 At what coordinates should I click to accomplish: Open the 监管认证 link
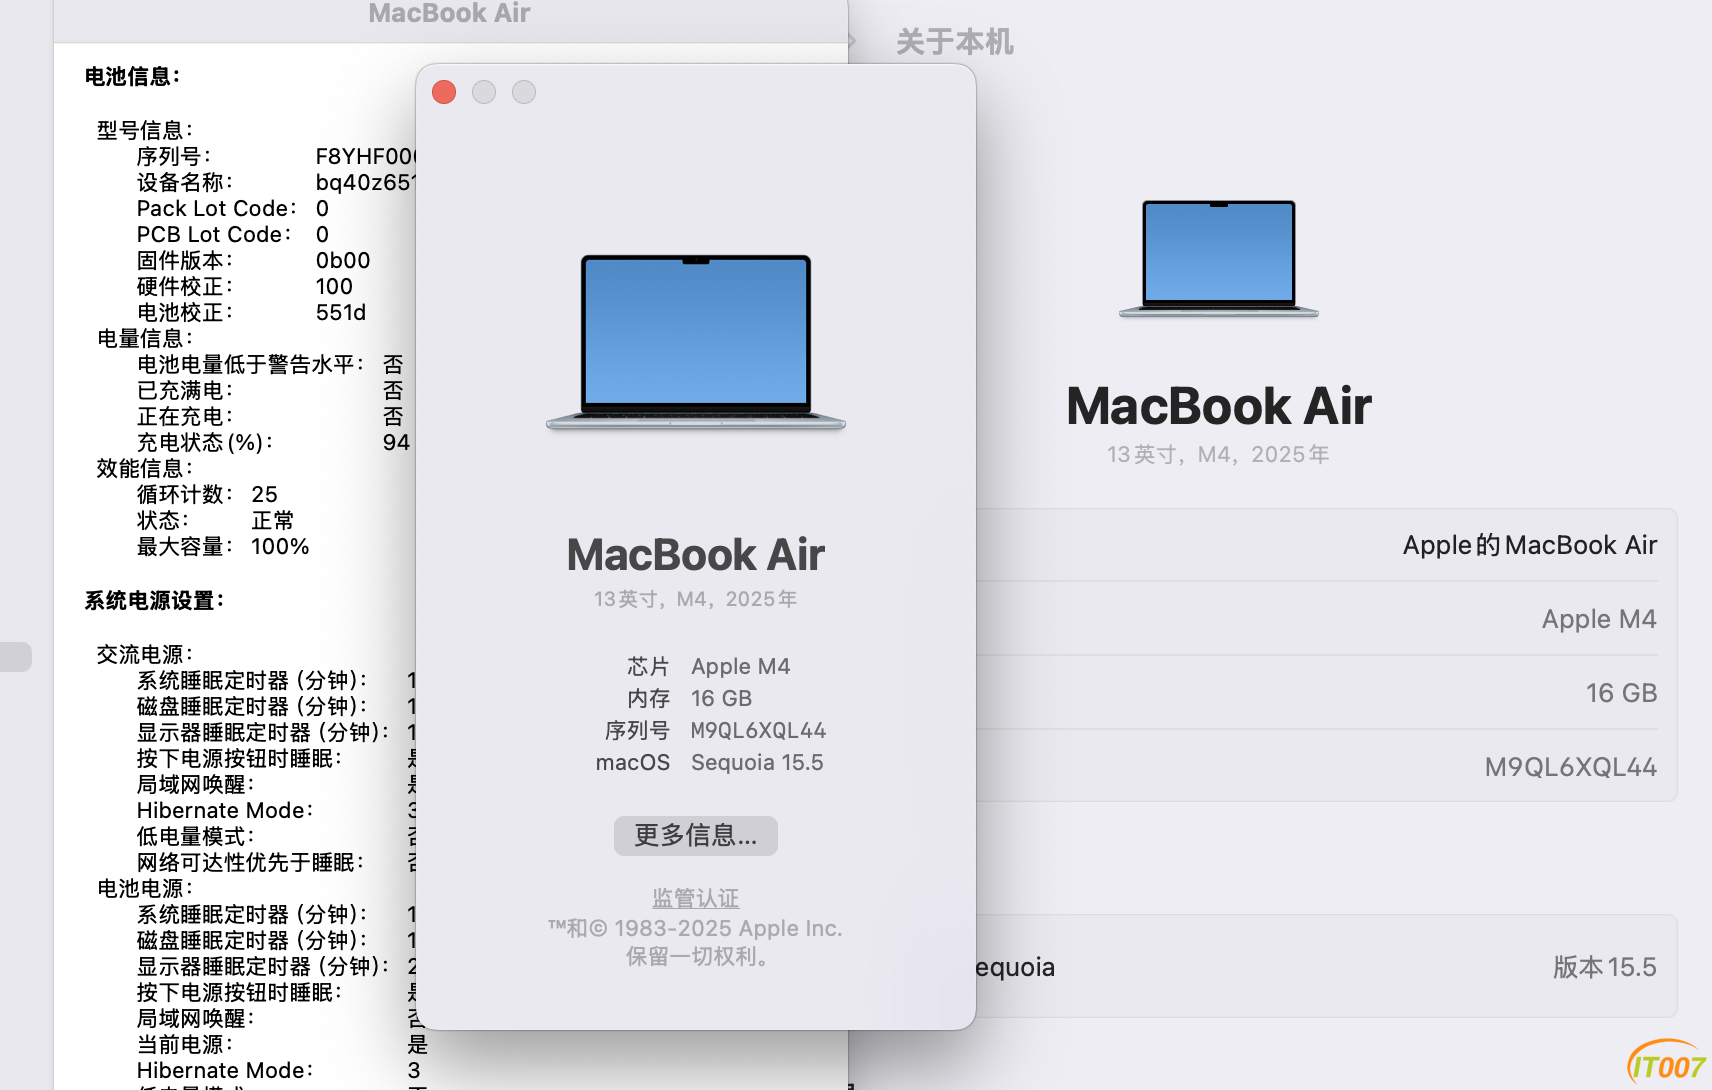[x=696, y=898]
